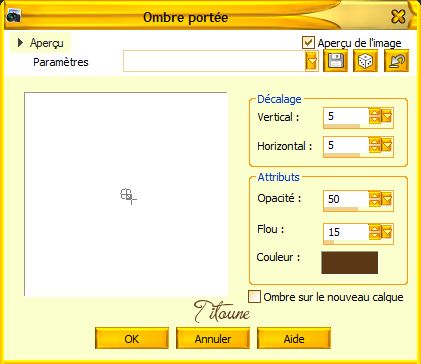Open the Flou value slider dropdown
Viewport: 421px width, 364px height.
[387, 232]
